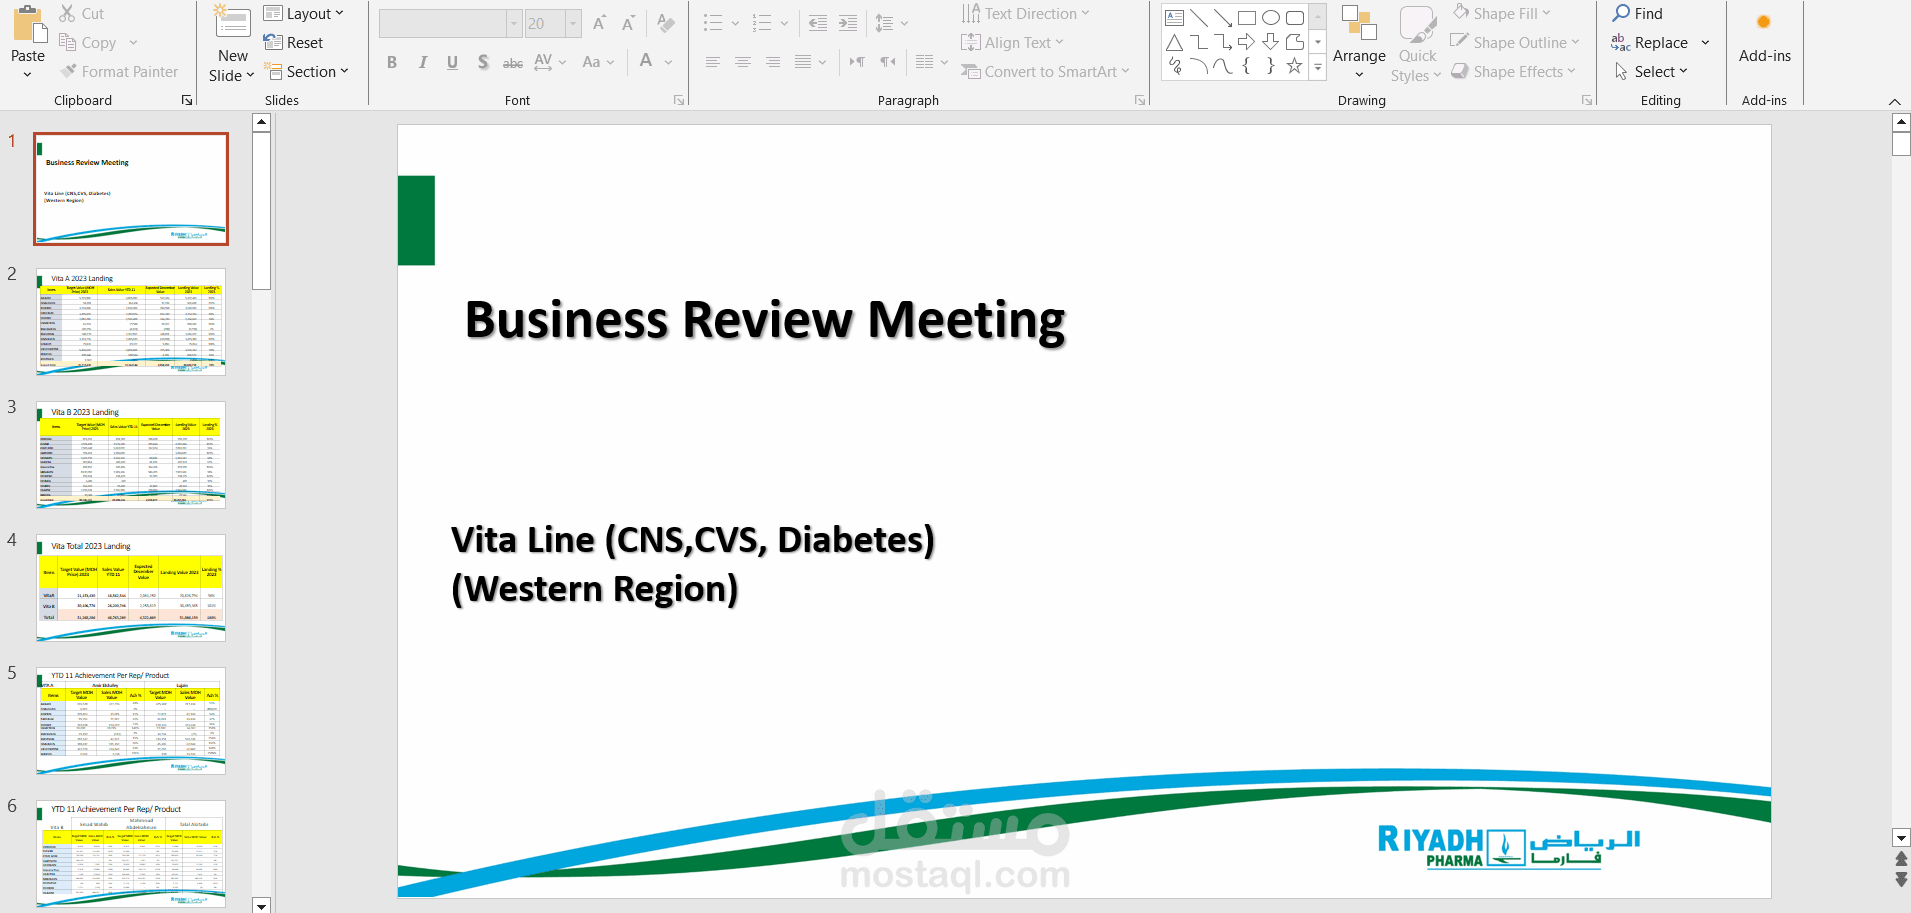Collapse the ribbon chevron
The height and width of the screenshot is (913, 1911).
1894,101
